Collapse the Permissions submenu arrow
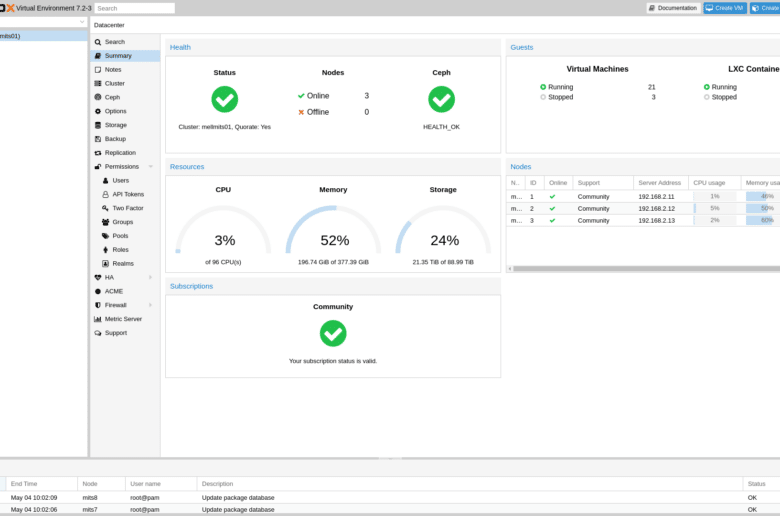The image size is (780, 516). click(x=151, y=167)
